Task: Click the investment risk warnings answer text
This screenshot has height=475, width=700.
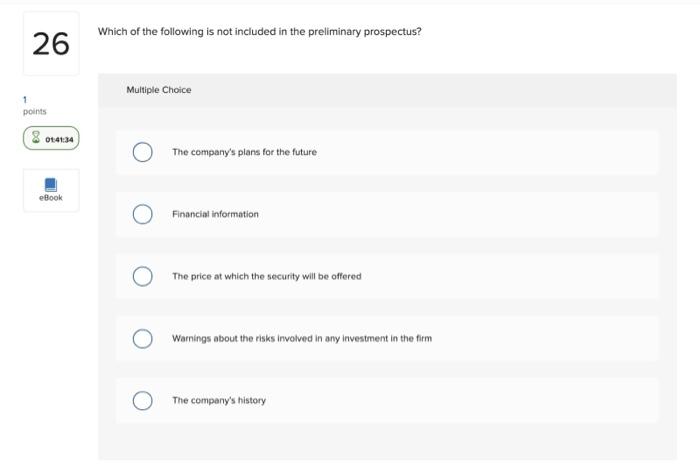Action: [301, 338]
